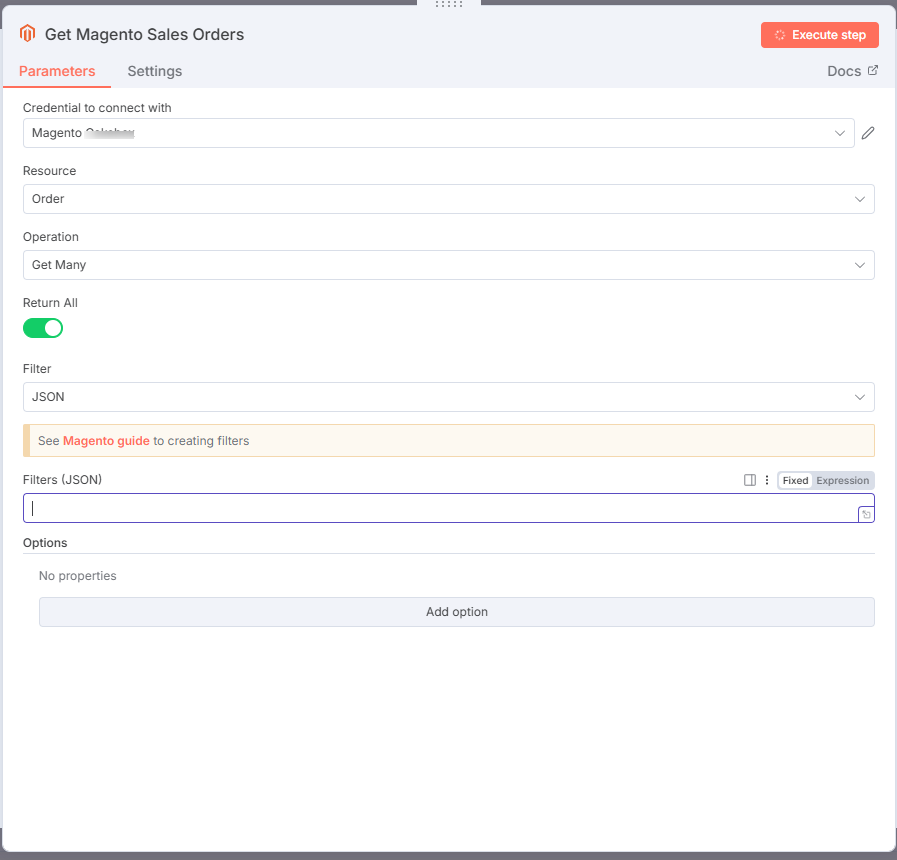897x860 pixels.
Task: Click the Return All label
Action: 50,303
